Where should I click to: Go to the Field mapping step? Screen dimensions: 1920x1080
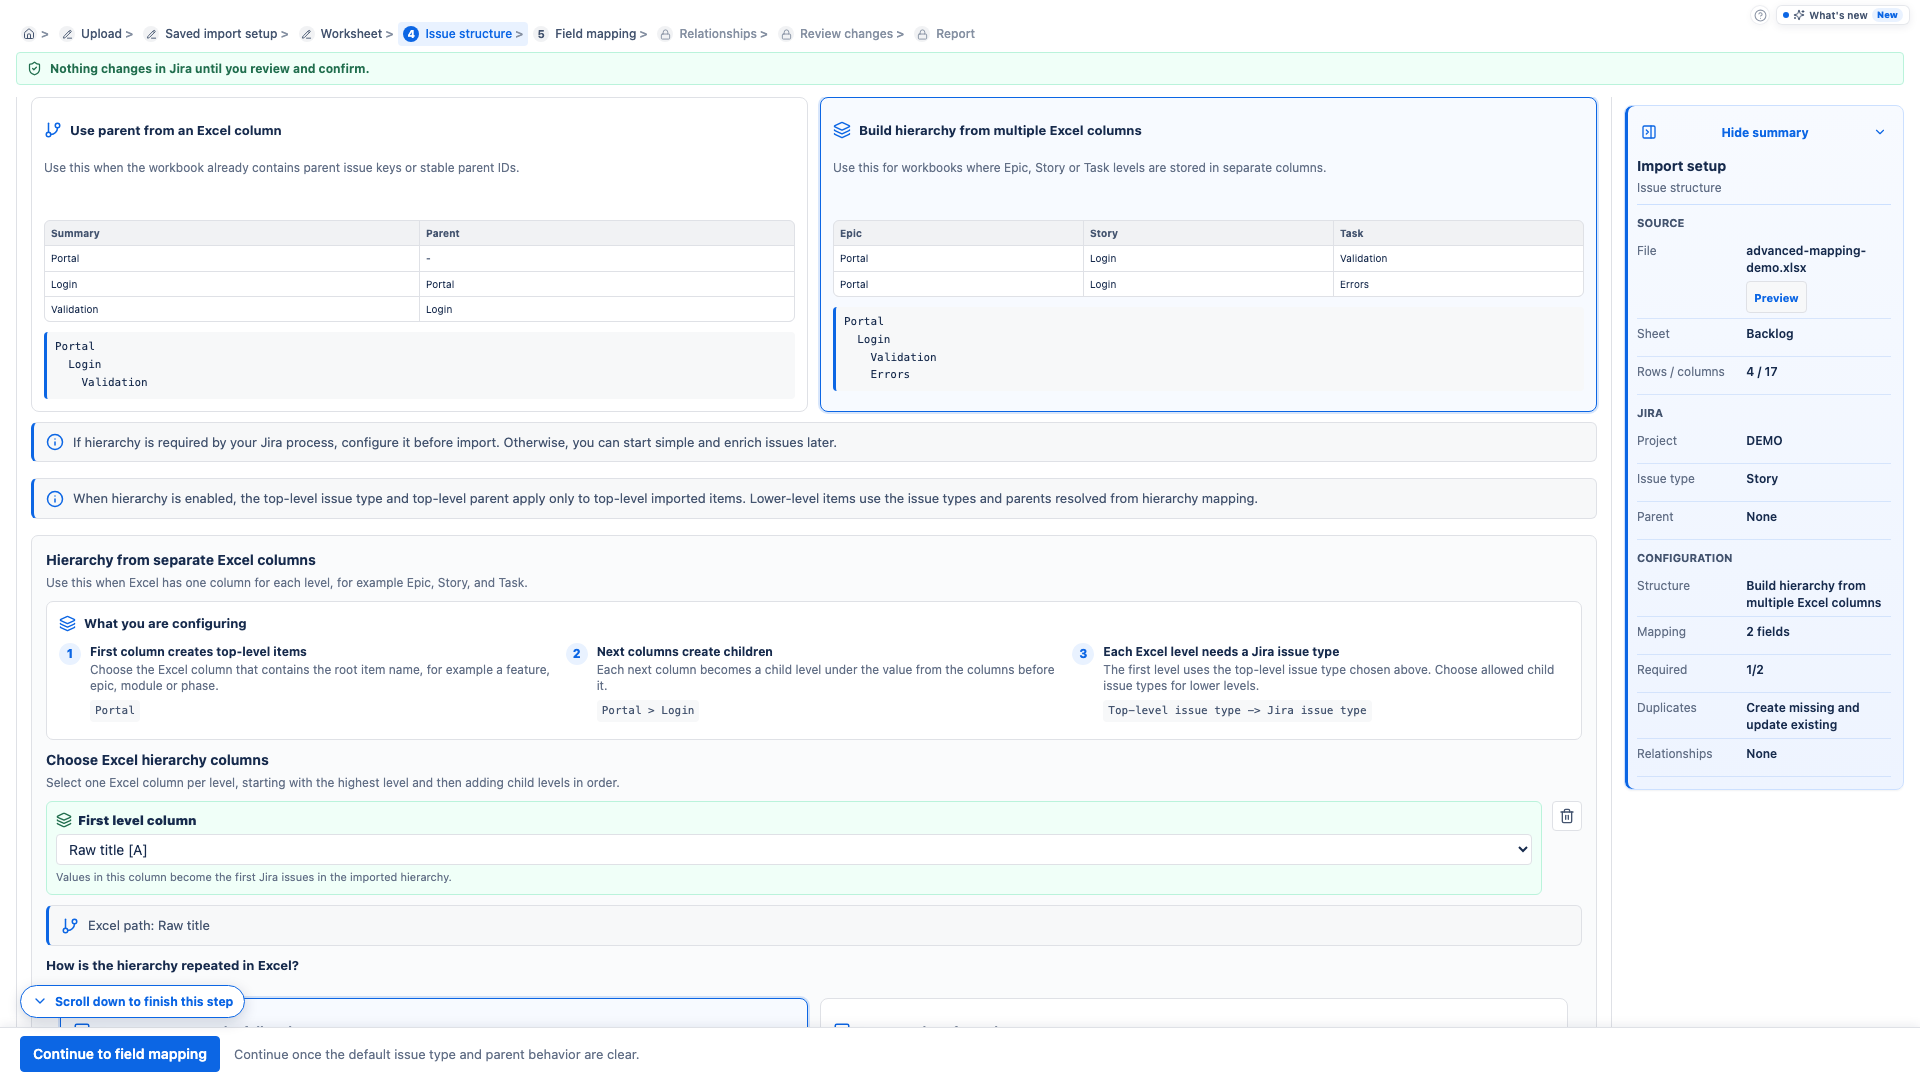[595, 34]
